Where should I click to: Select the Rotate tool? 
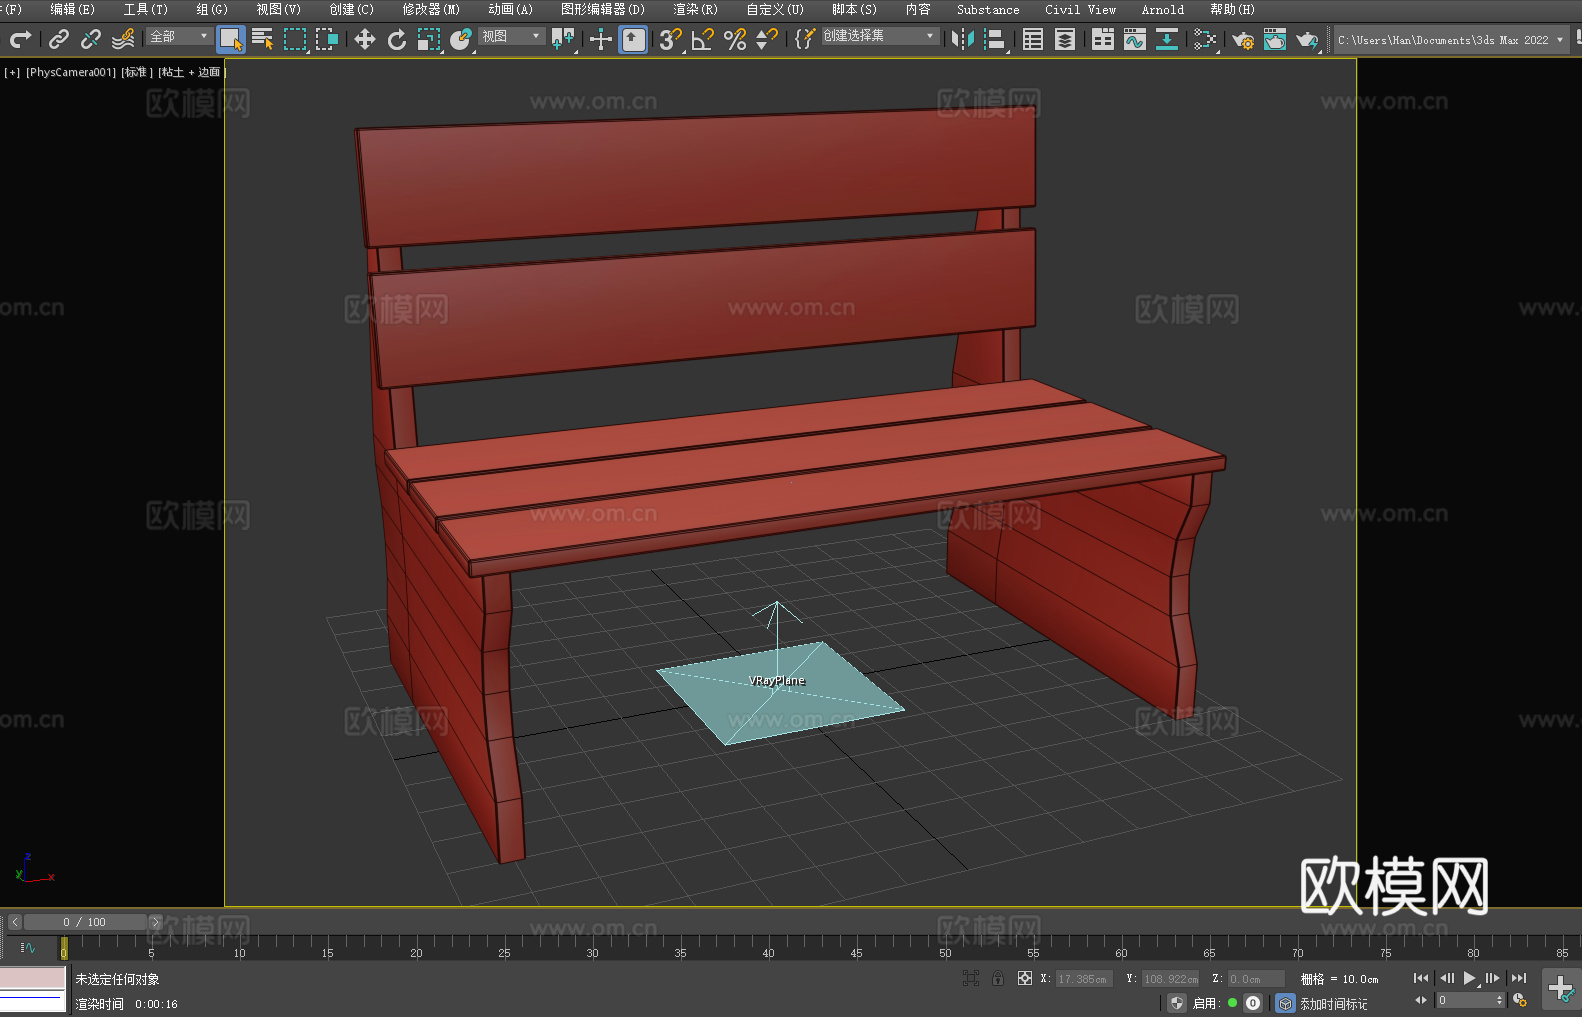397,39
